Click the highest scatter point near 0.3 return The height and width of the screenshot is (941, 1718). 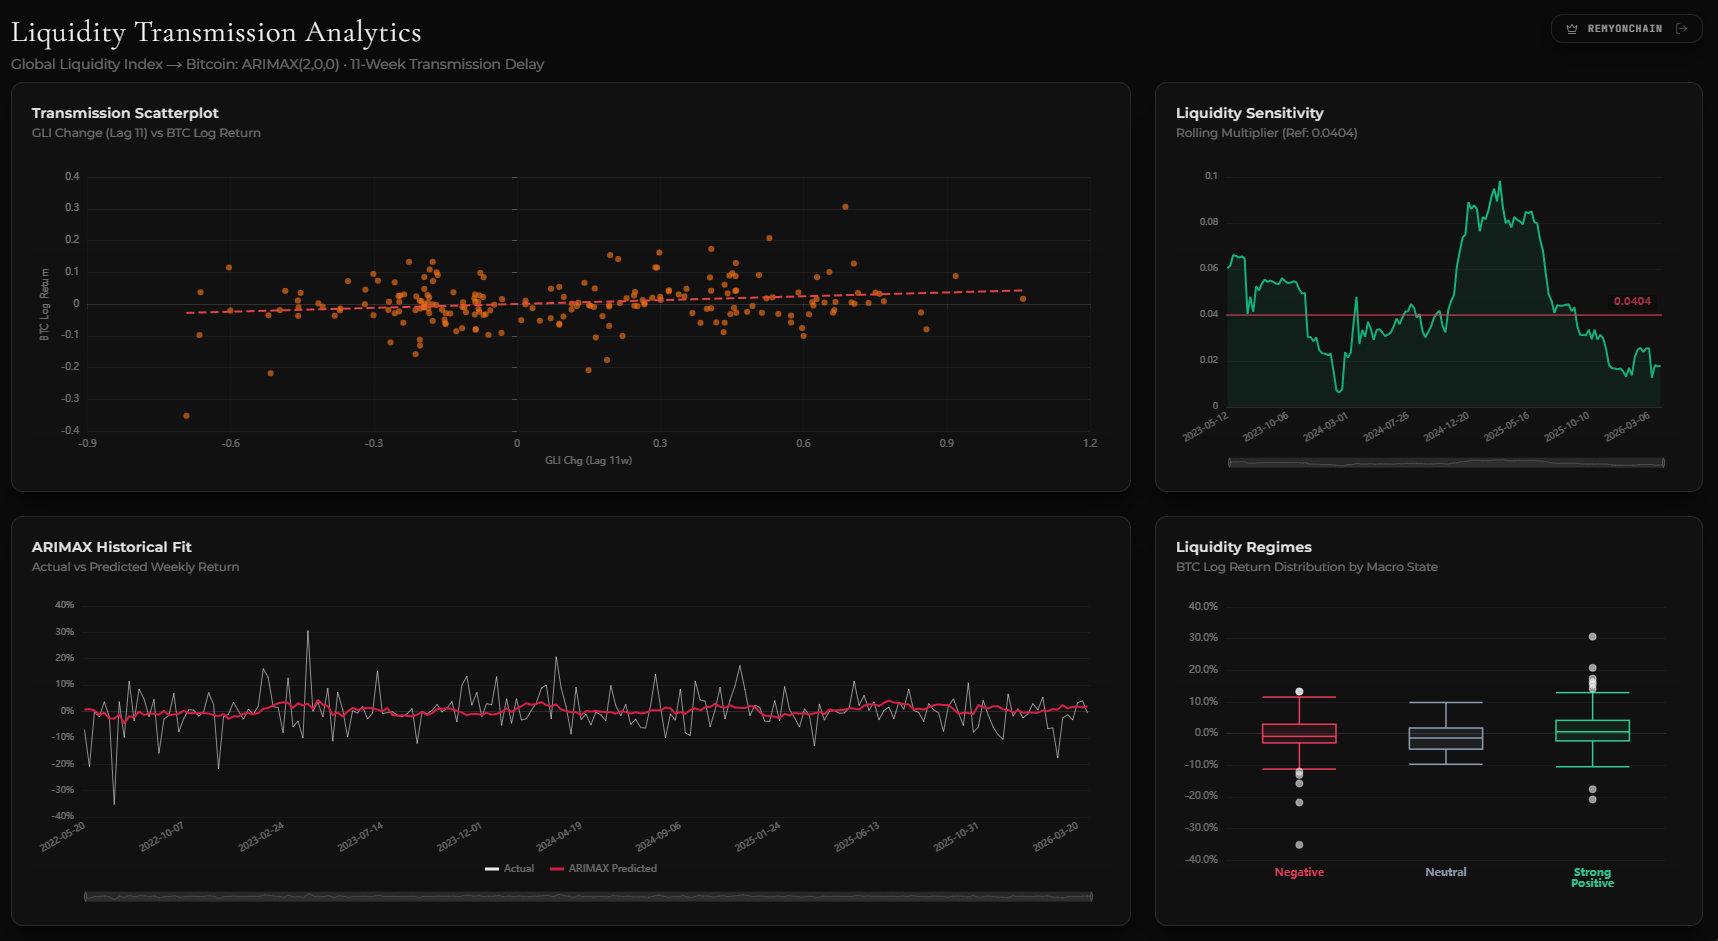coord(845,207)
